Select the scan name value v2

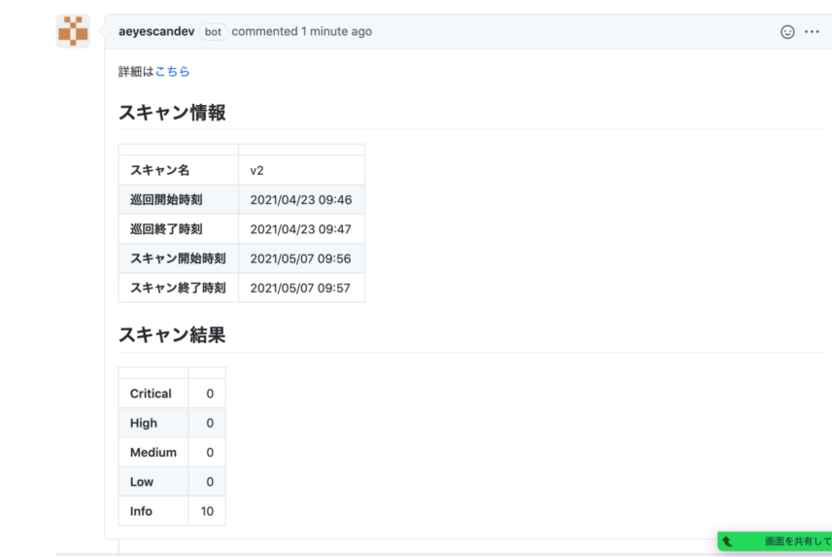pyautogui.click(x=257, y=170)
